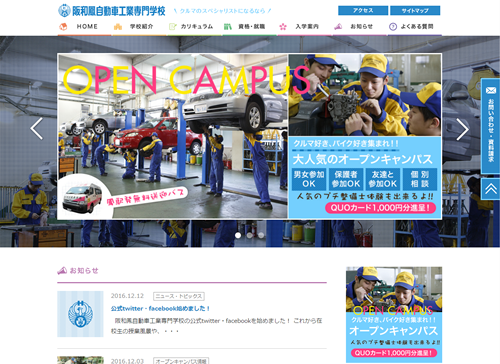
Task: Click the 入学案内 cherry blossom icon
Action: 283,27
